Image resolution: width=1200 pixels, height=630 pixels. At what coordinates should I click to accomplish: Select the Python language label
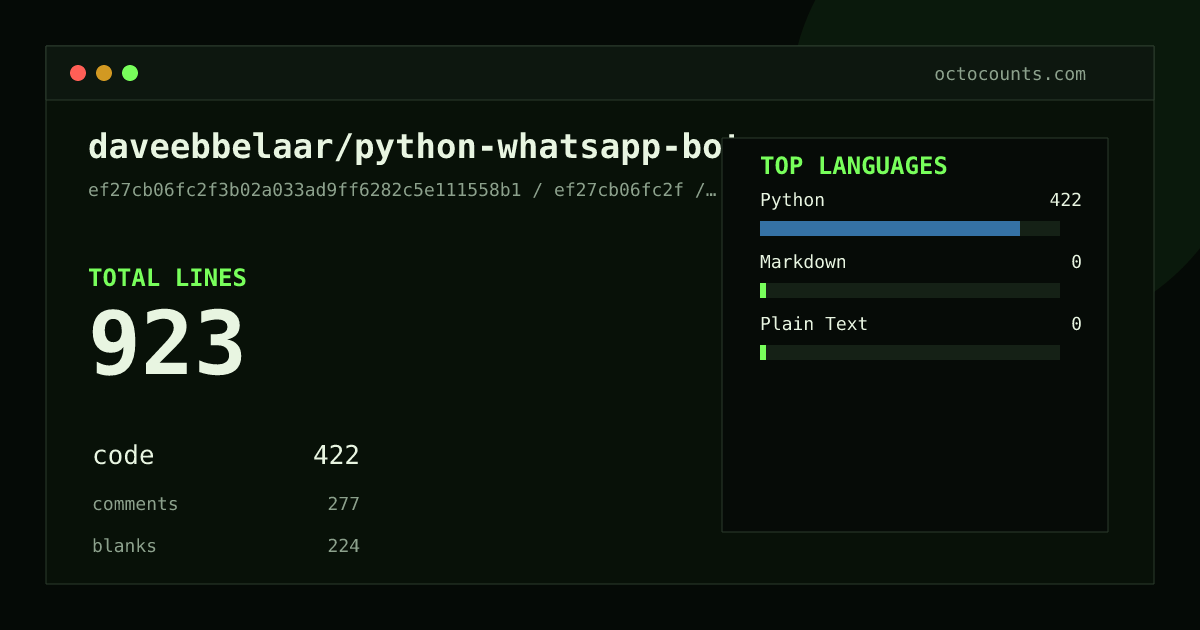pyautogui.click(x=792, y=200)
